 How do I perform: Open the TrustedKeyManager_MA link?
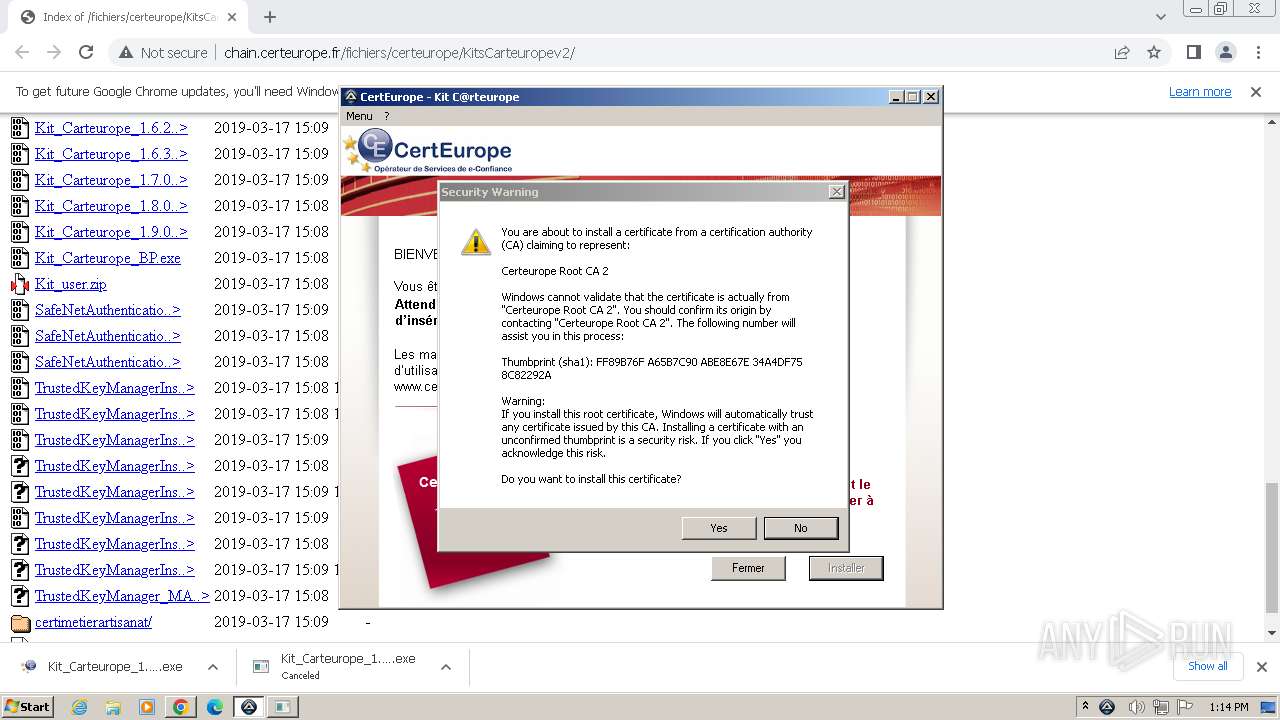[122, 596]
